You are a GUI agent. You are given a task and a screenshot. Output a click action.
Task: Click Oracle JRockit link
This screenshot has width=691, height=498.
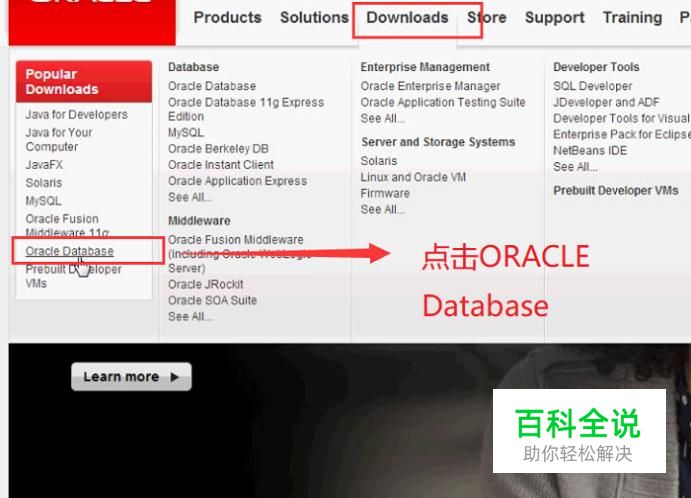(205, 284)
